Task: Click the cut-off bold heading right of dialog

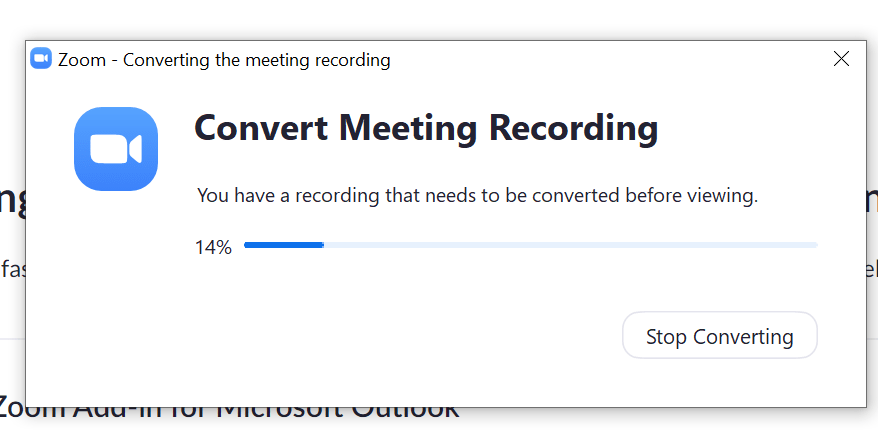Action: click(x=871, y=199)
